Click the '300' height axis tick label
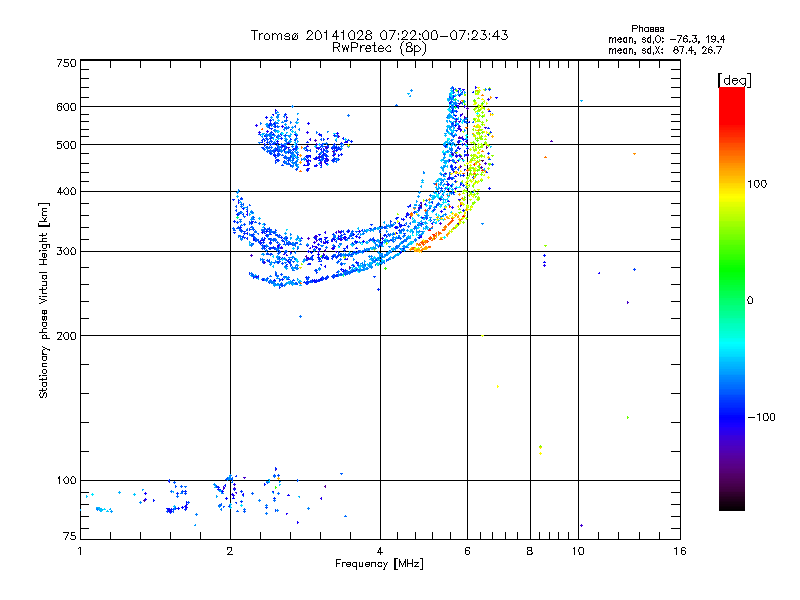The height and width of the screenshot is (600, 800). (x=66, y=252)
